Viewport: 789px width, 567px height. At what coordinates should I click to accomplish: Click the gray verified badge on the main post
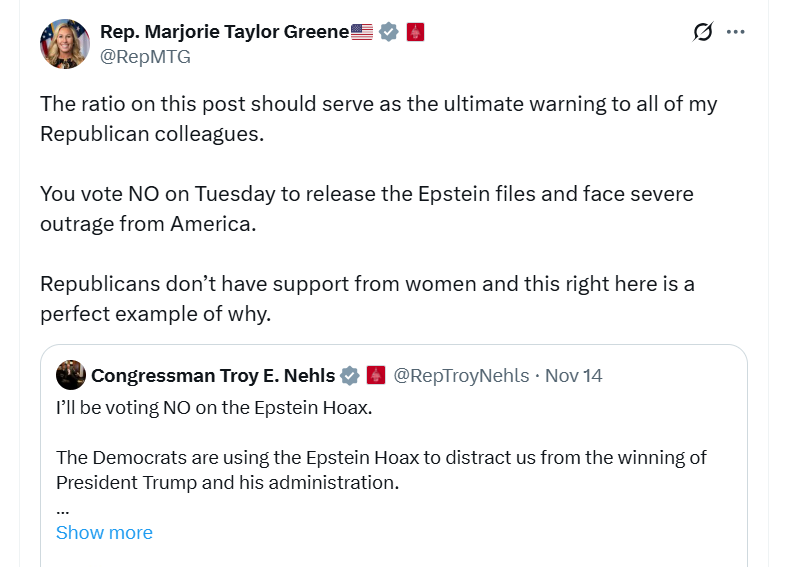[389, 32]
